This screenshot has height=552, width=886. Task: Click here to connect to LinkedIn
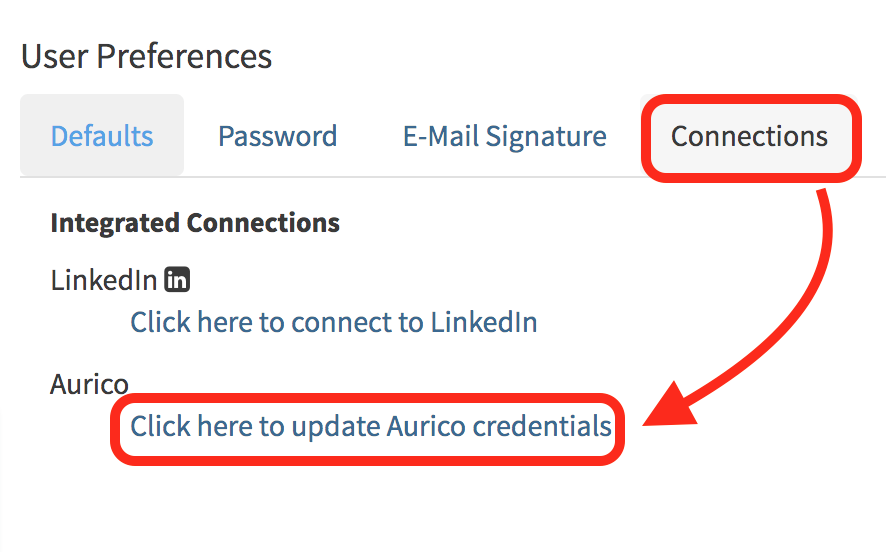pyautogui.click(x=334, y=322)
